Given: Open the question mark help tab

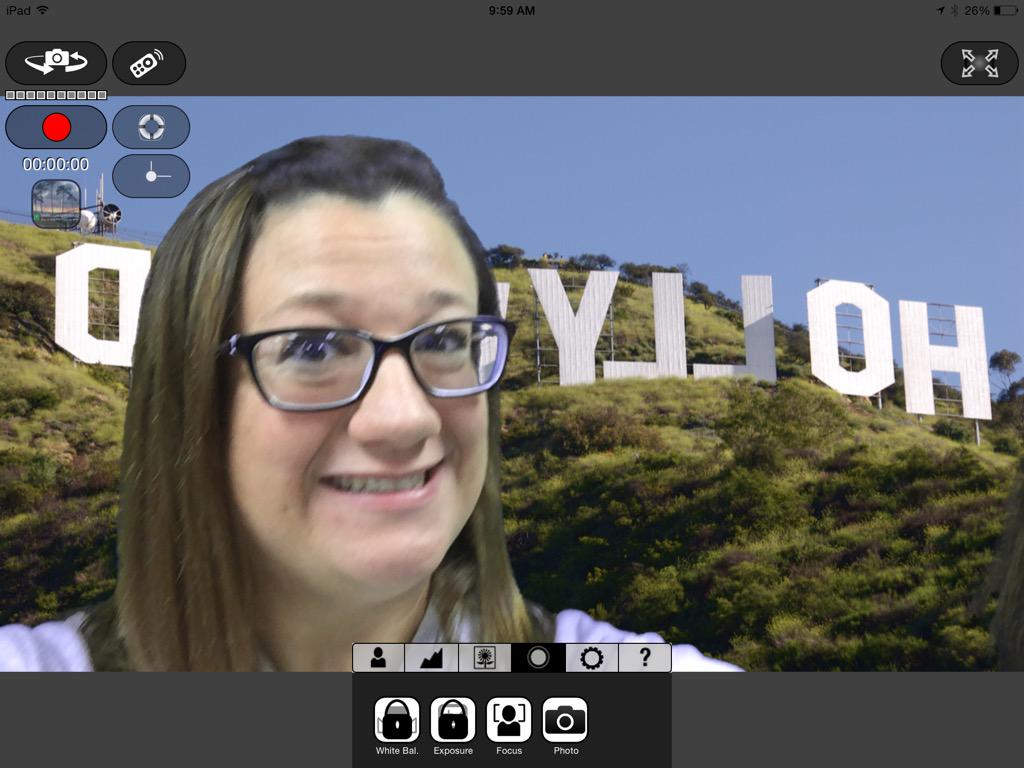Looking at the screenshot, I should coord(645,658).
